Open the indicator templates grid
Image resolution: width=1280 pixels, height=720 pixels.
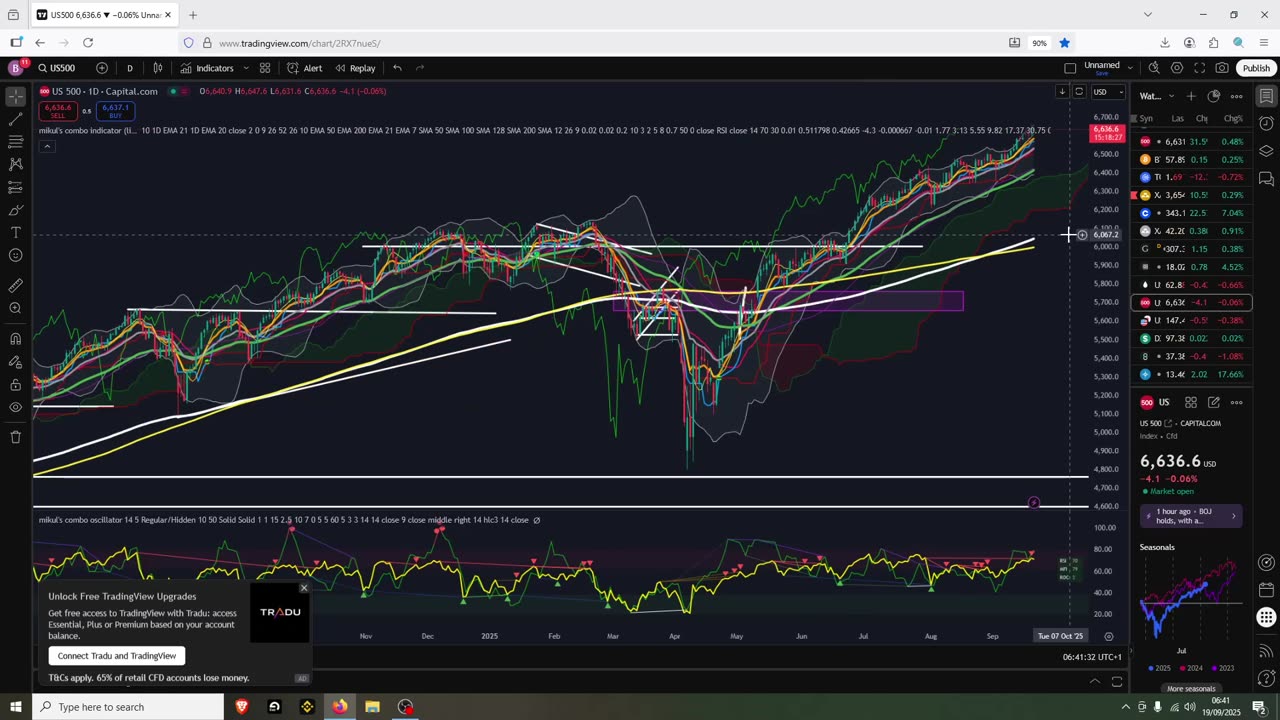(265, 68)
